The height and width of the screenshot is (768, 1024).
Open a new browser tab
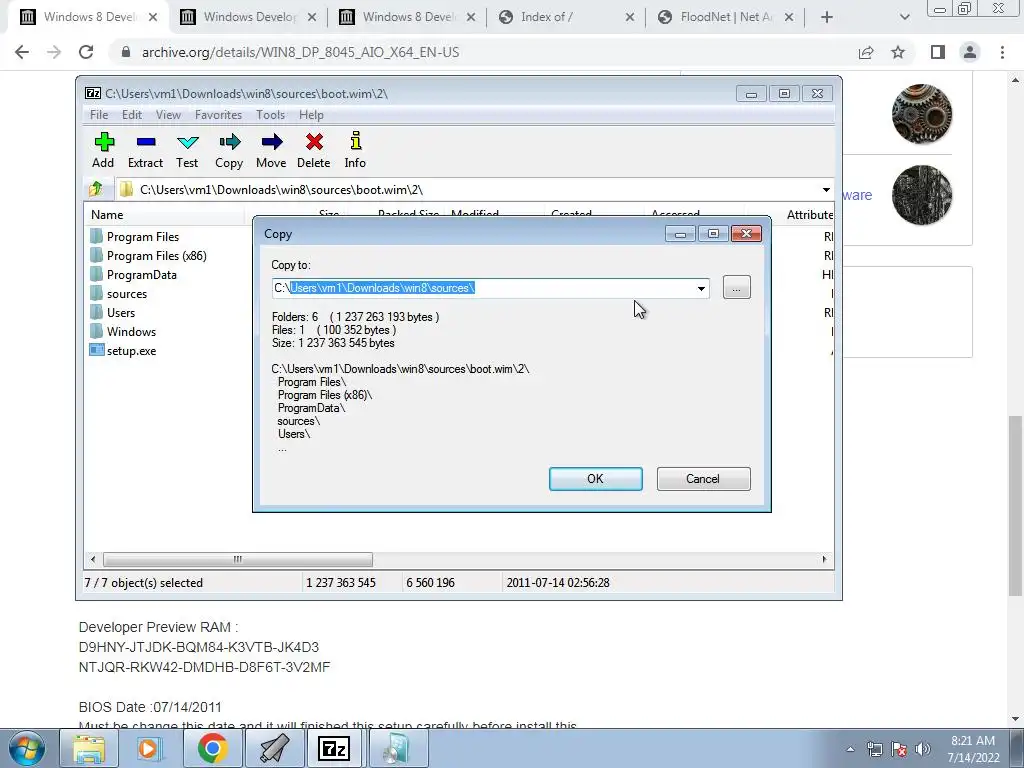point(827,17)
